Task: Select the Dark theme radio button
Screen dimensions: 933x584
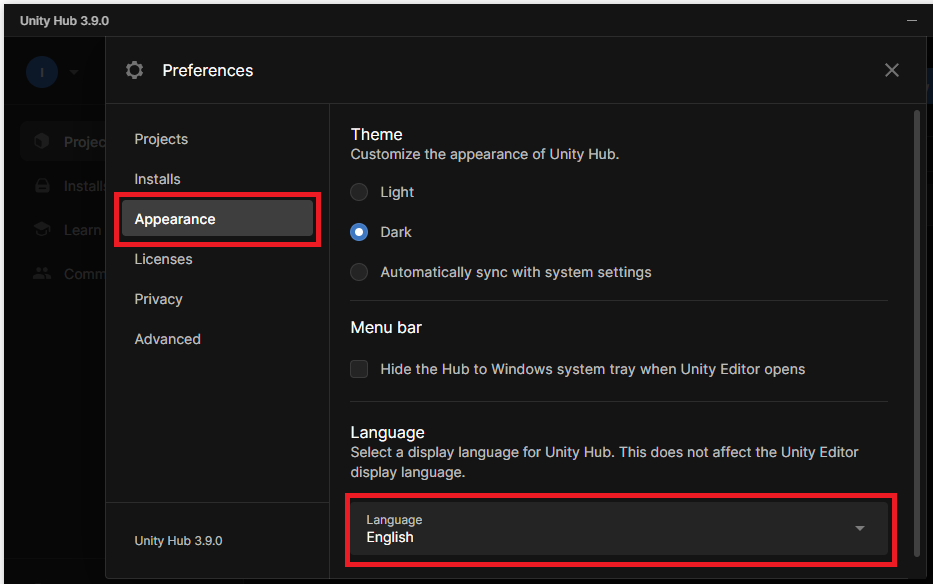Action: (359, 232)
